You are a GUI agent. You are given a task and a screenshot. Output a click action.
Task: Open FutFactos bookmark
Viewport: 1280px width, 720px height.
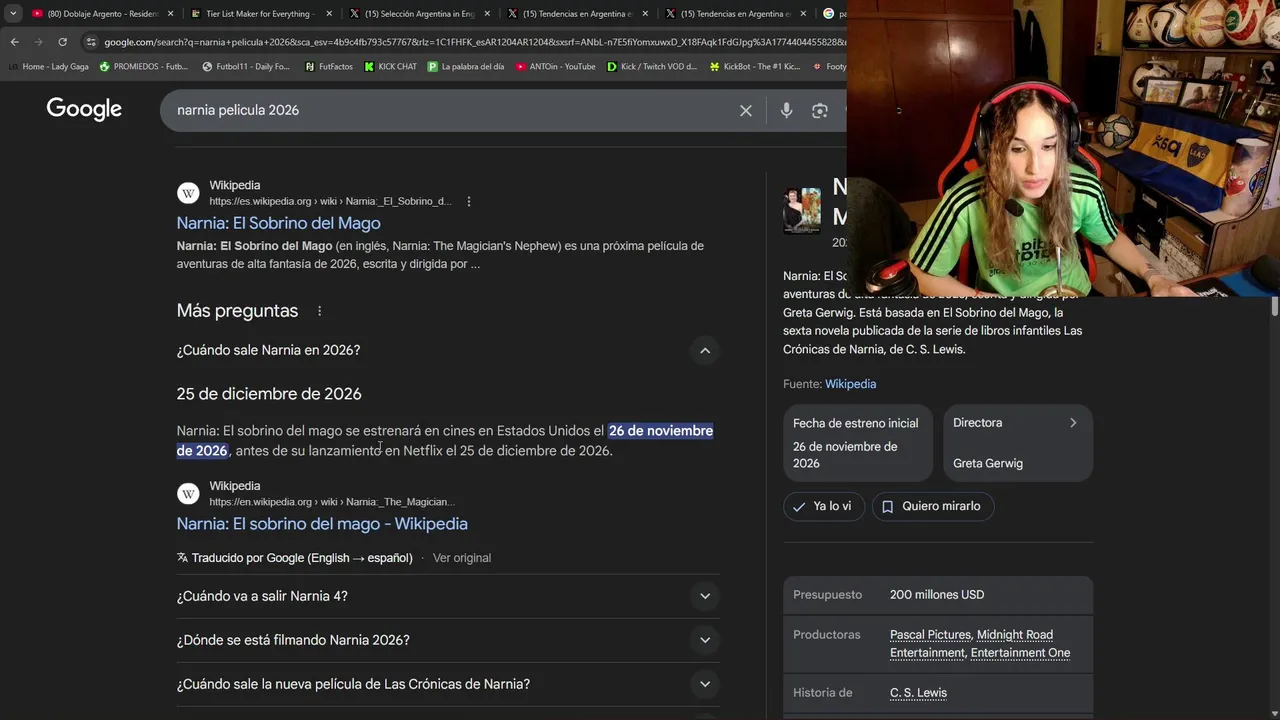pyautogui.click(x=328, y=67)
